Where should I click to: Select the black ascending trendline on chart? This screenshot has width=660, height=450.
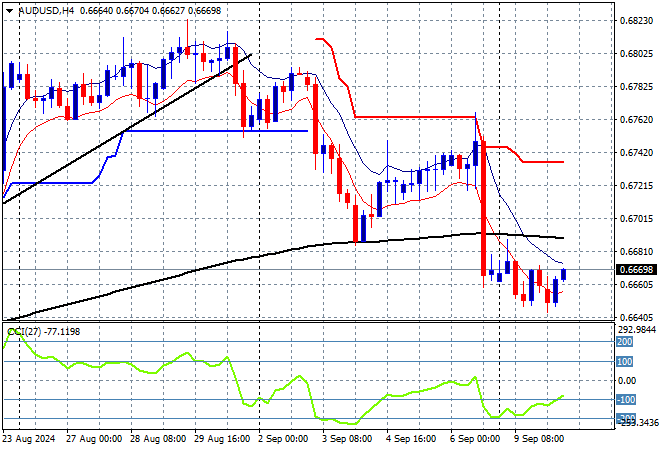pos(126,130)
